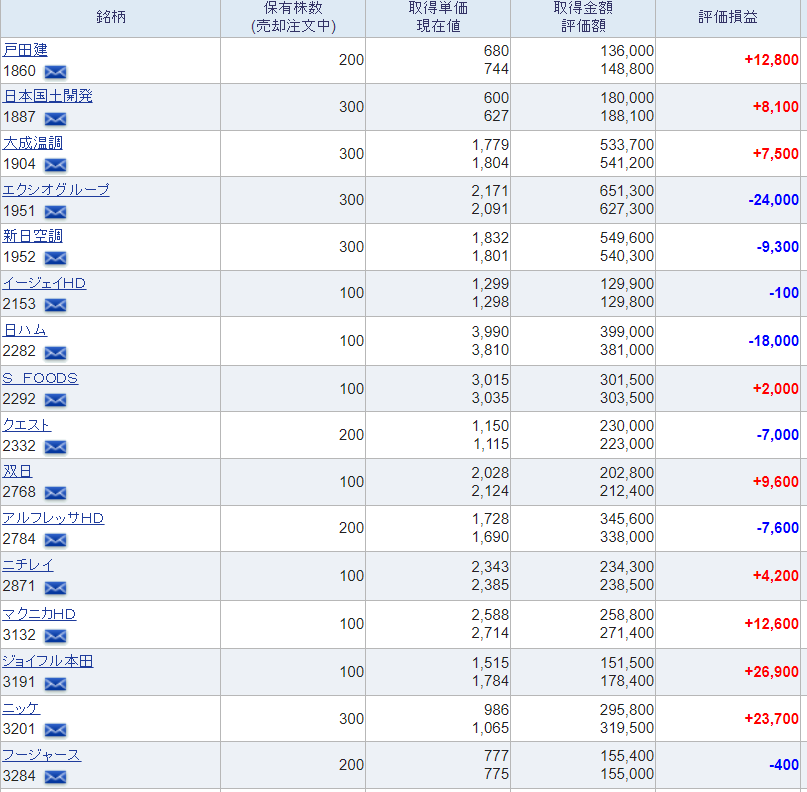Open the フージャース stock link
This screenshot has width=807, height=792.
(x=42, y=755)
